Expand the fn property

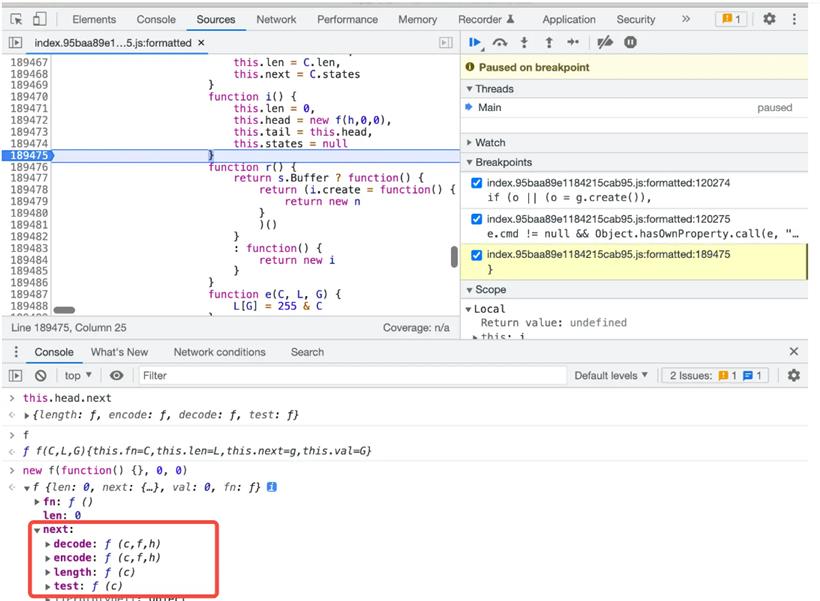tap(37, 502)
